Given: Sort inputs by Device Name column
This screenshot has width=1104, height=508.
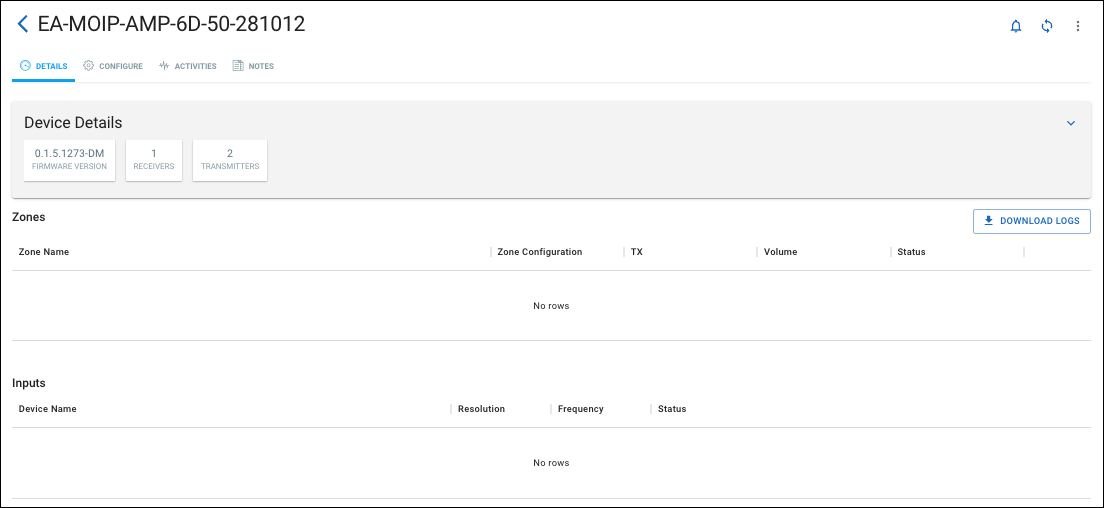Looking at the screenshot, I should (48, 409).
